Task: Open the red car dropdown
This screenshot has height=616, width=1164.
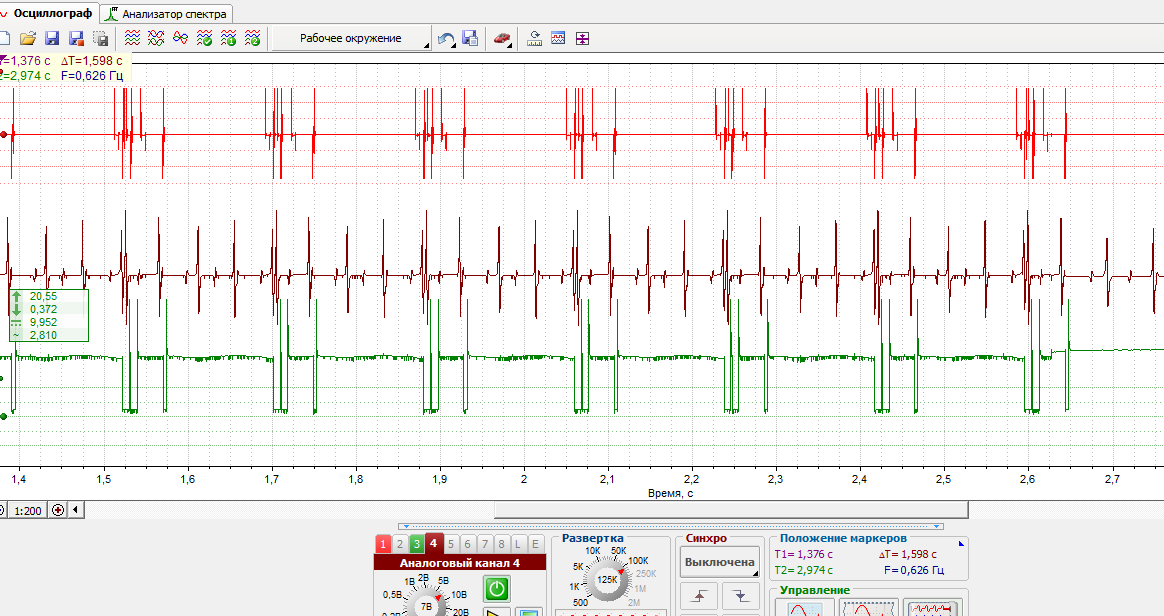Action: (x=503, y=39)
